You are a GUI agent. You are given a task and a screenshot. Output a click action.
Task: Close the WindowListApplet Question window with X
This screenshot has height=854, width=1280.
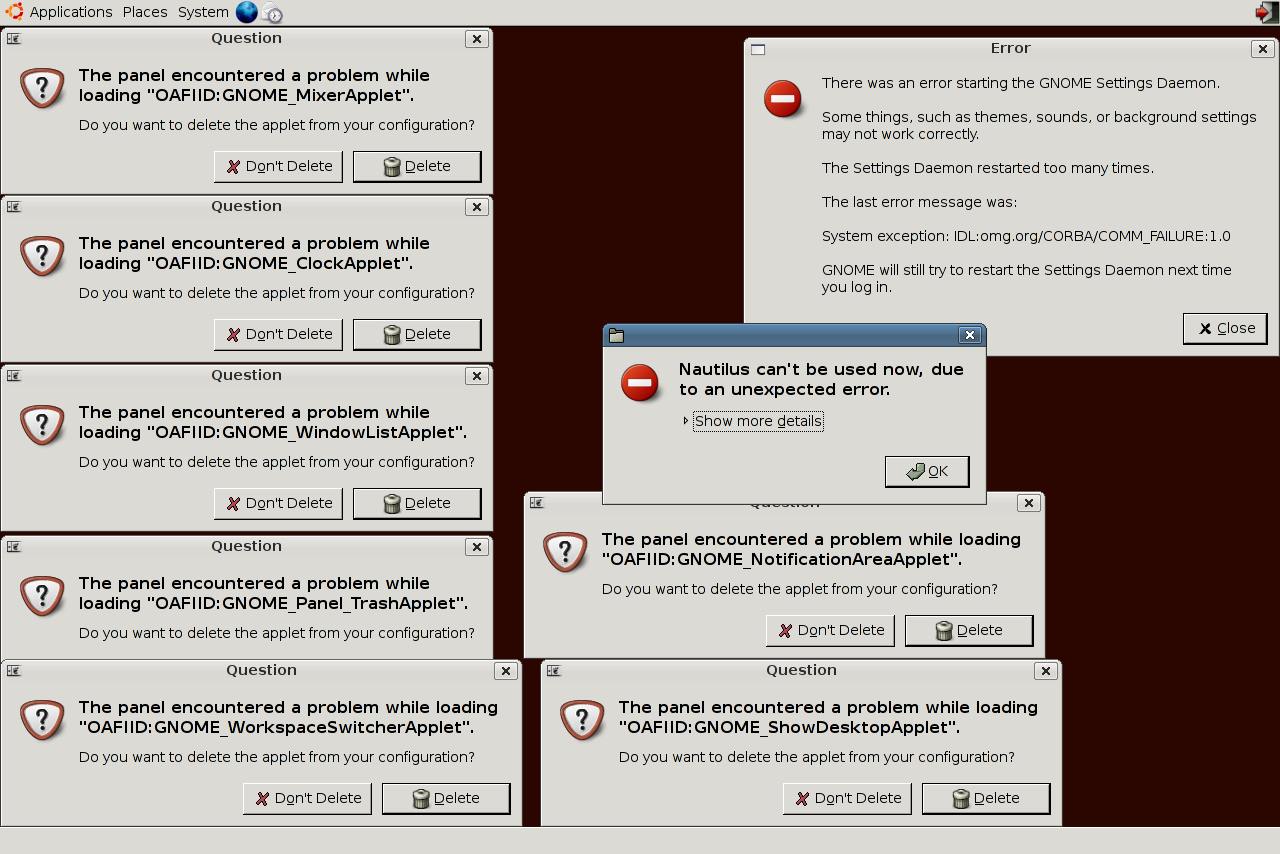477,375
